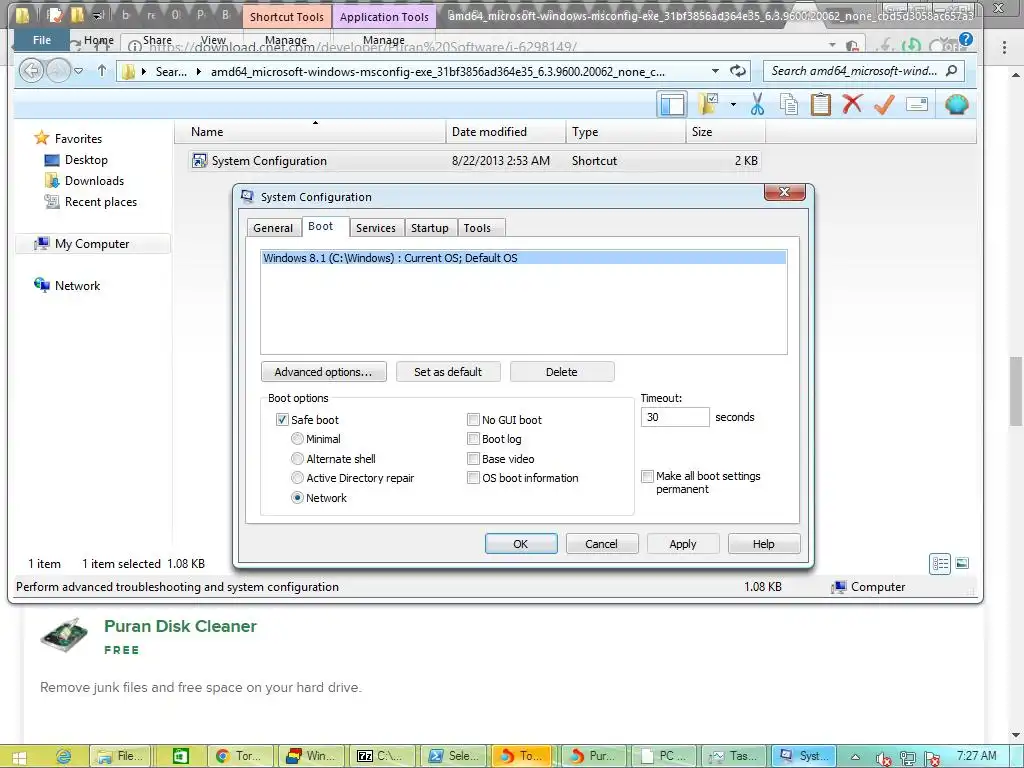Sort by the Type column header
The height and width of the screenshot is (768, 1024).
coord(626,132)
